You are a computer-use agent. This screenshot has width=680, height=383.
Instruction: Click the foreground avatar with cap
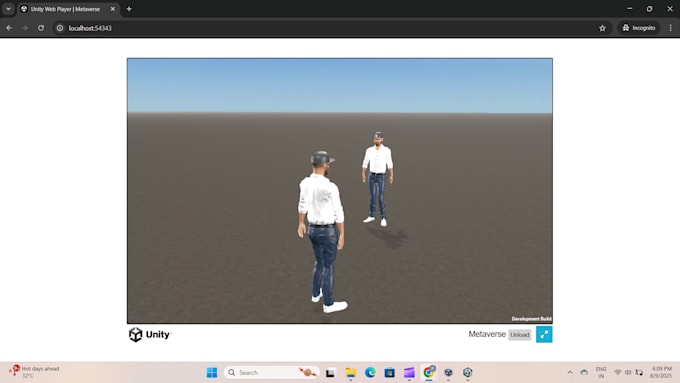click(x=322, y=231)
